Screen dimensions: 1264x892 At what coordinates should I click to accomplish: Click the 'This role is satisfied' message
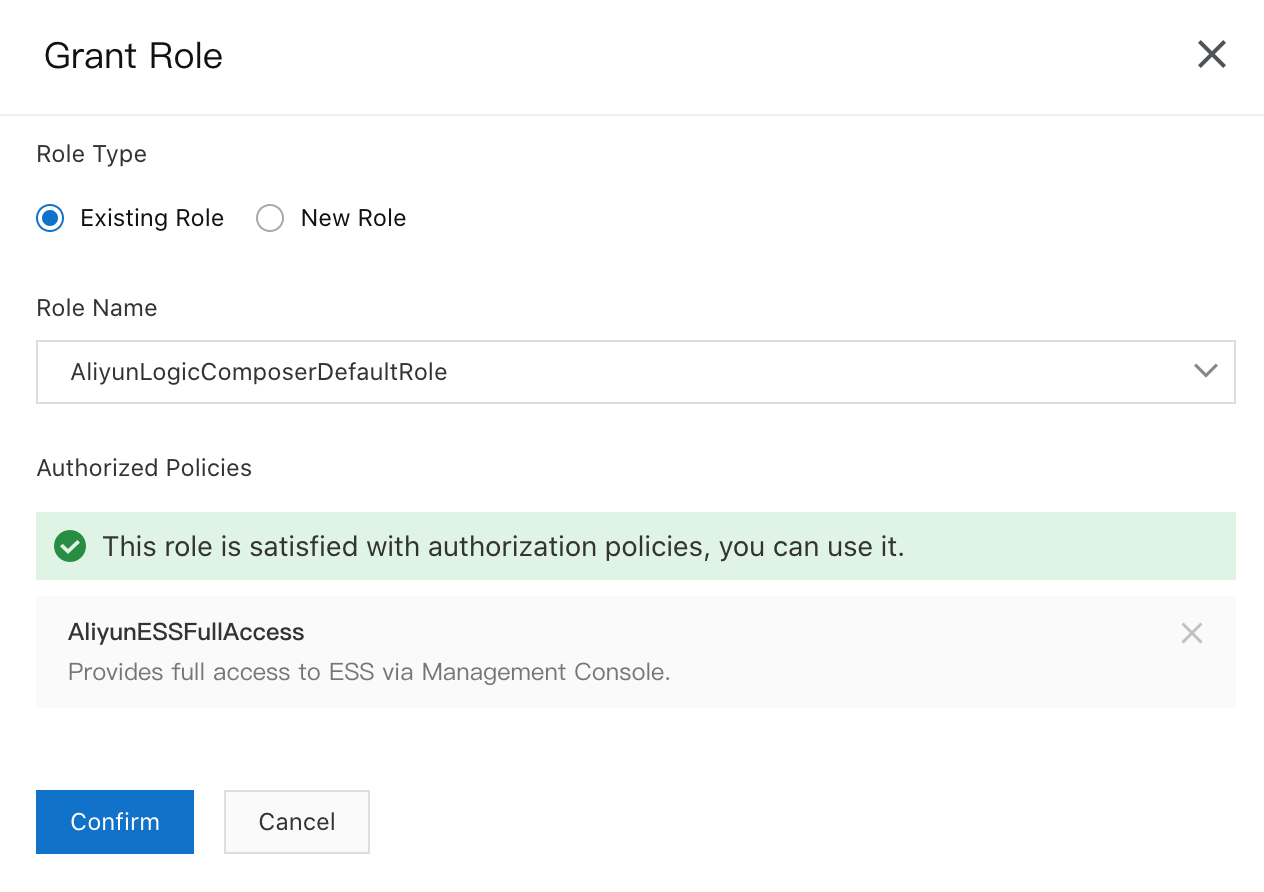click(503, 547)
